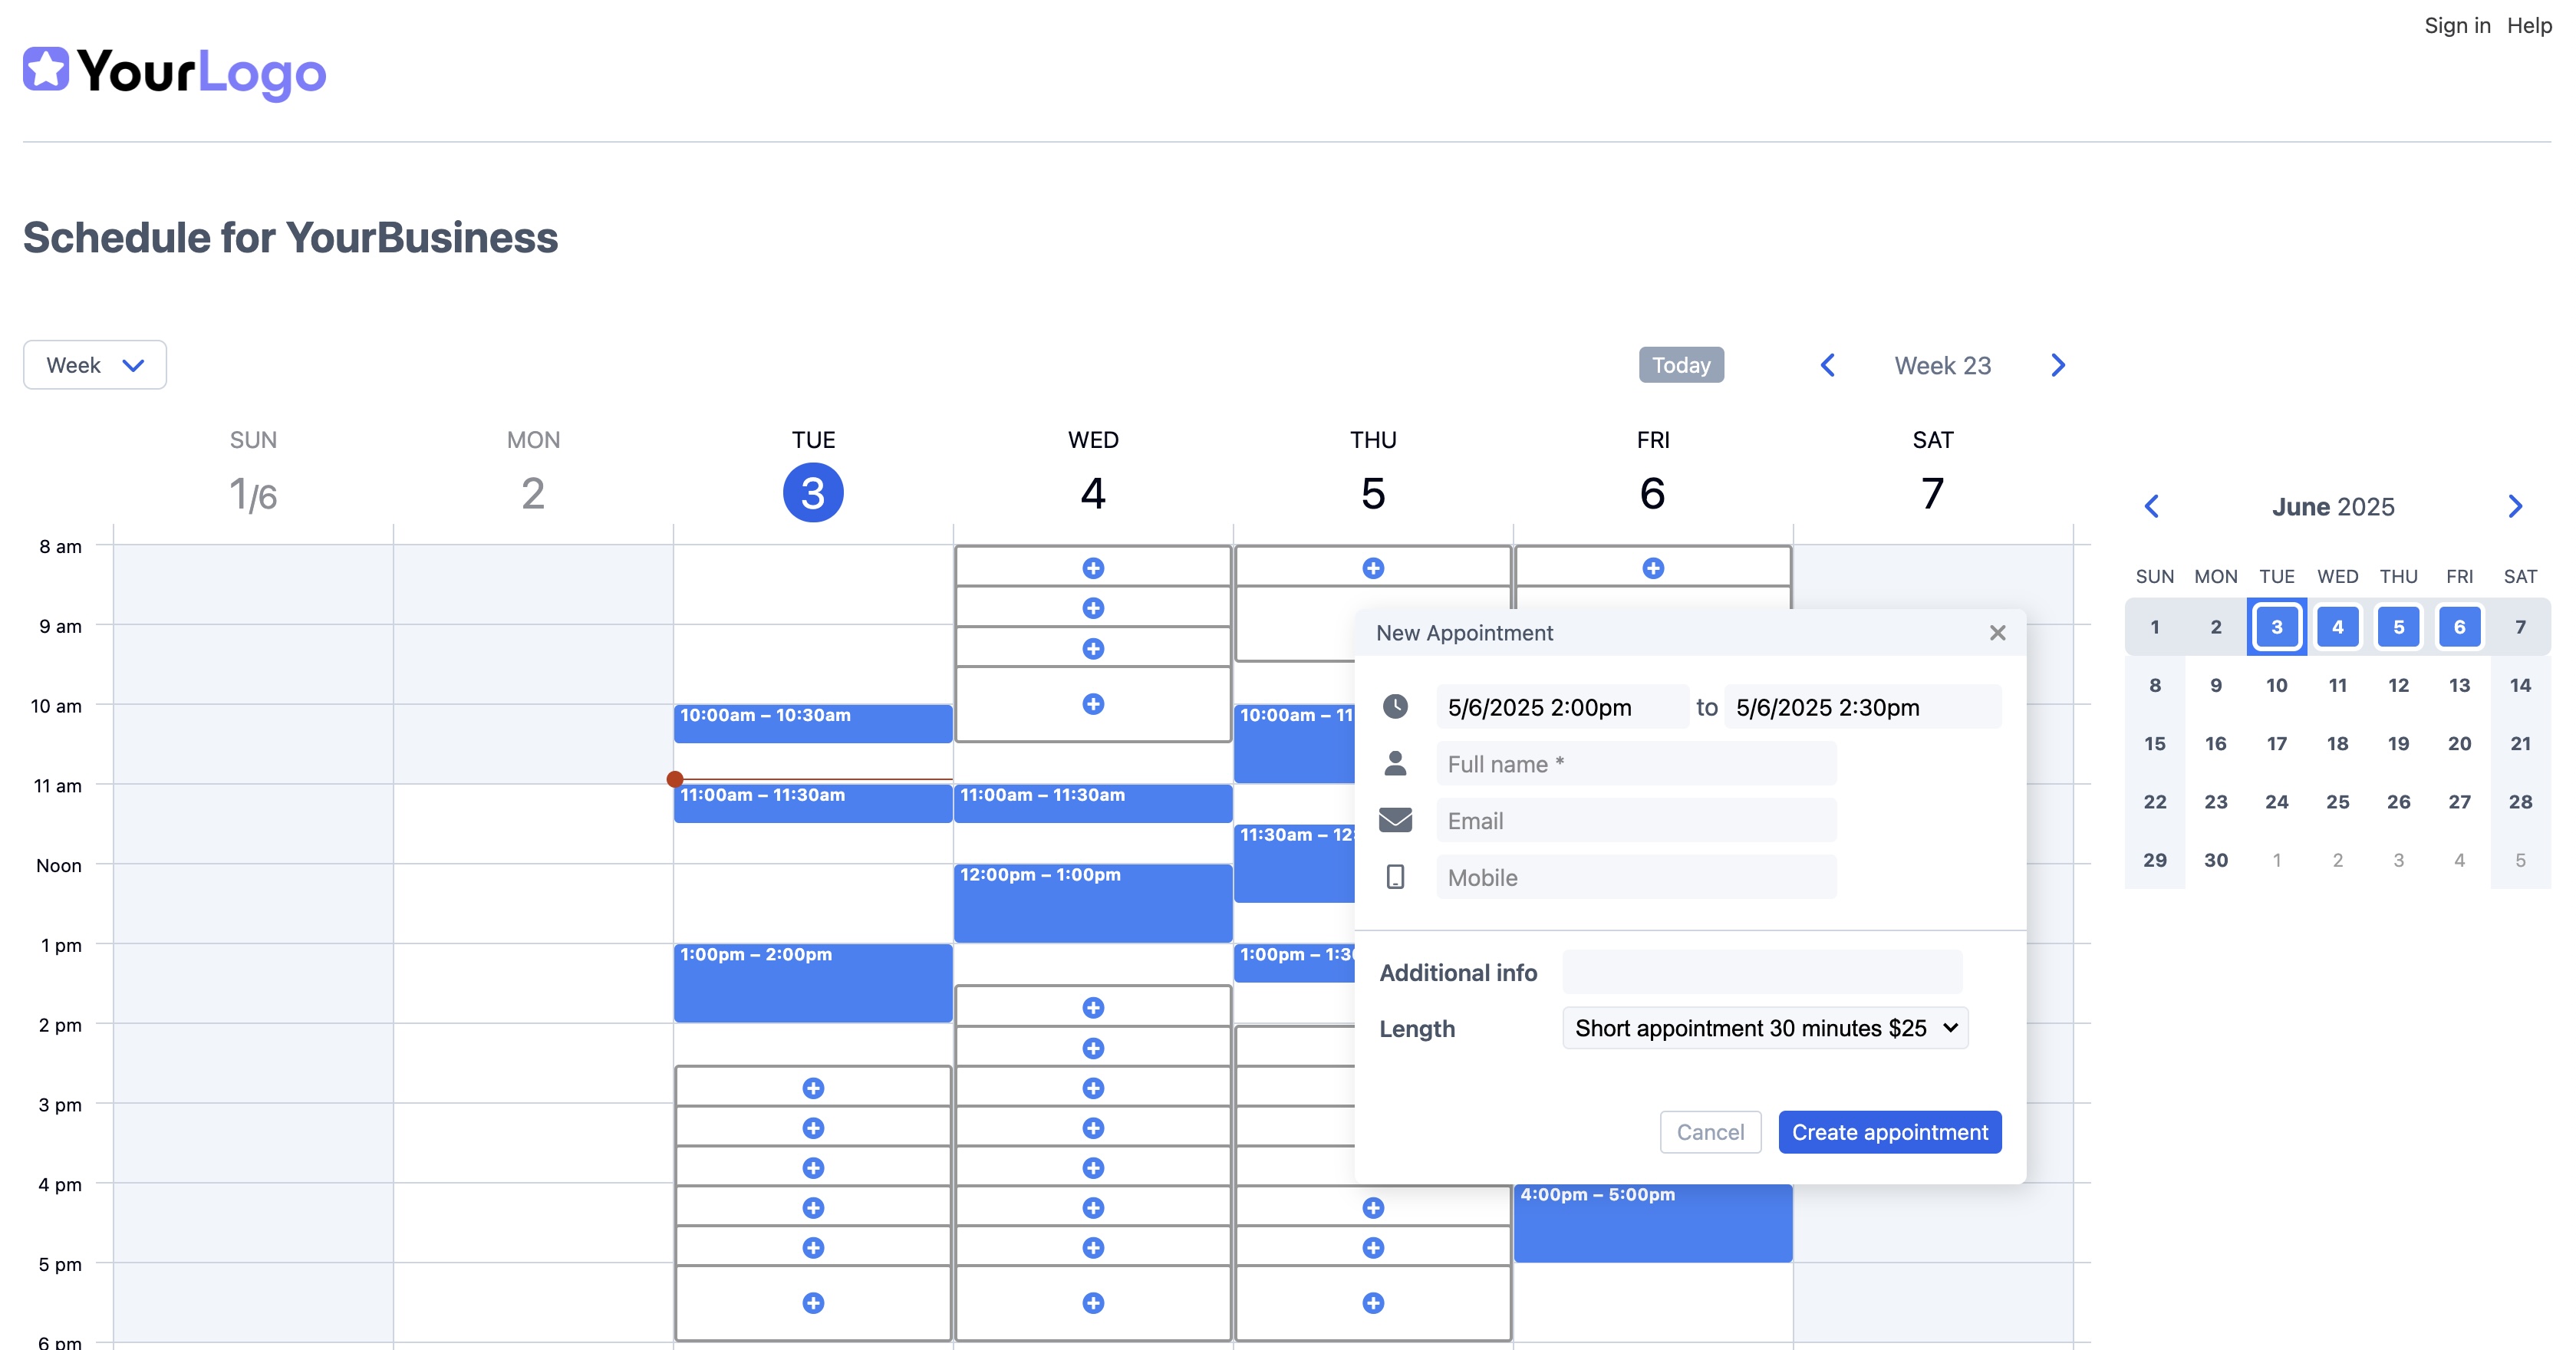Click the person icon beside Full name field

point(1396,762)
